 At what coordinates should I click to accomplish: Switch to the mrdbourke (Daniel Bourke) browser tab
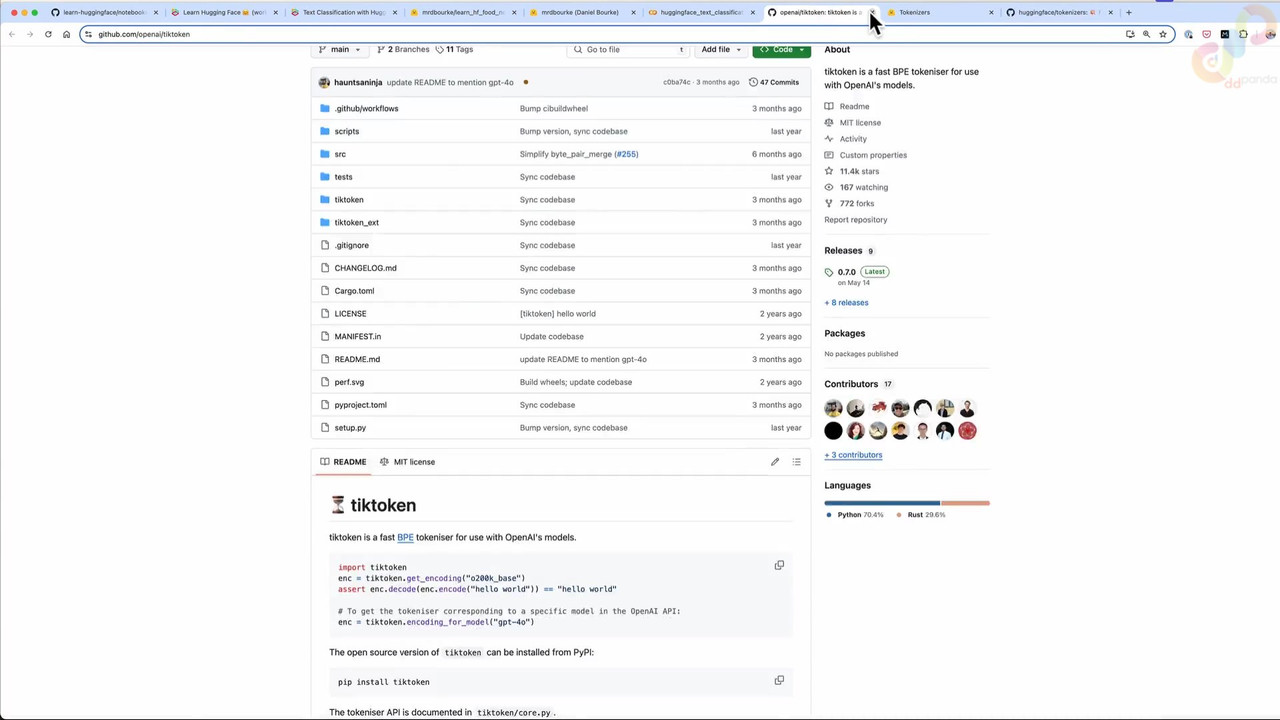tap(579, 12)
